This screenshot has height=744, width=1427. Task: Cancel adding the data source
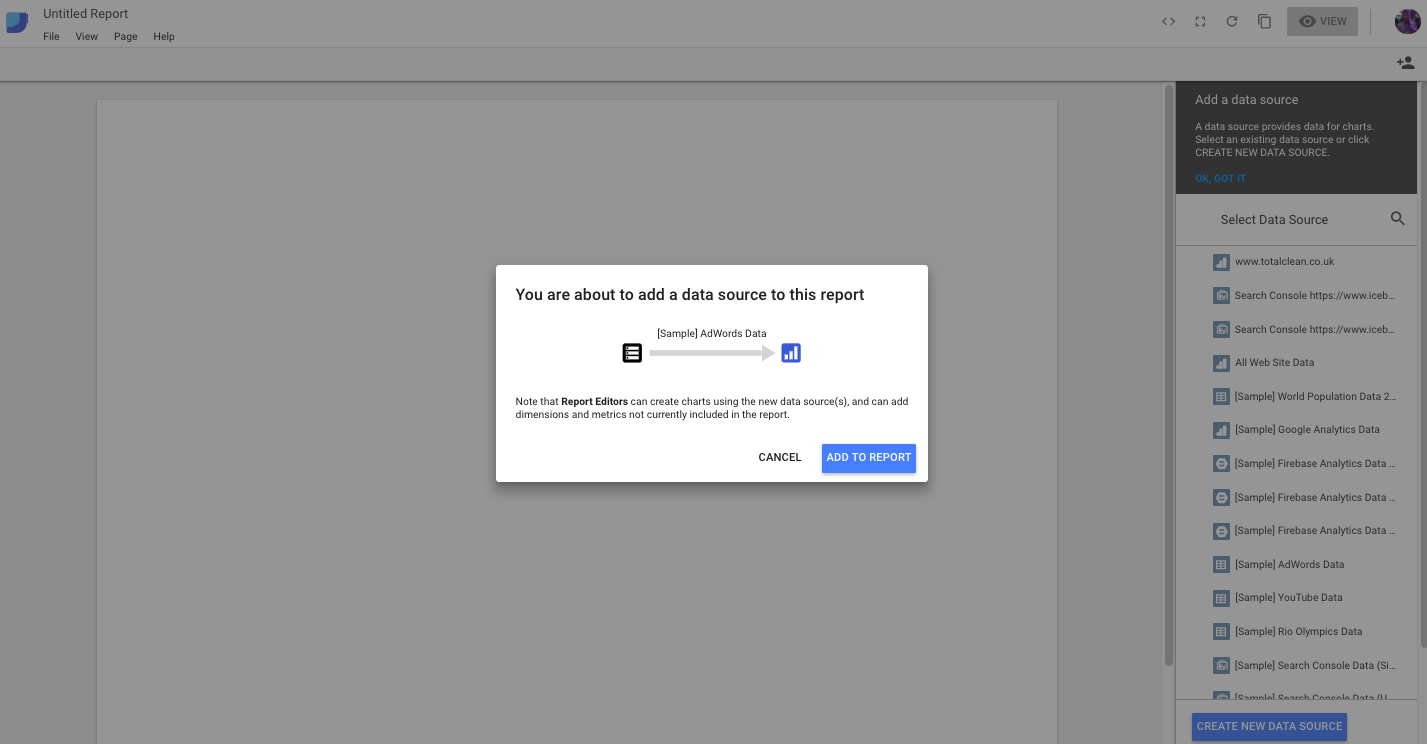point(779,457)
